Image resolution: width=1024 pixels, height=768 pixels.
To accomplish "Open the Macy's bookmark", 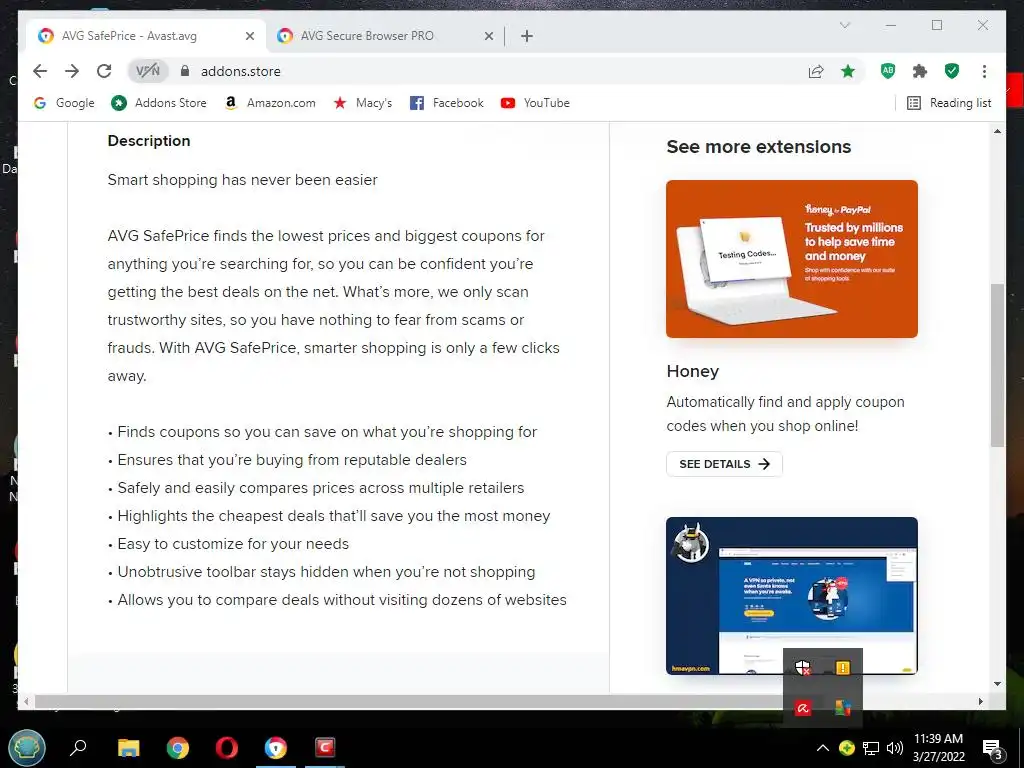I will click(362, 103).
